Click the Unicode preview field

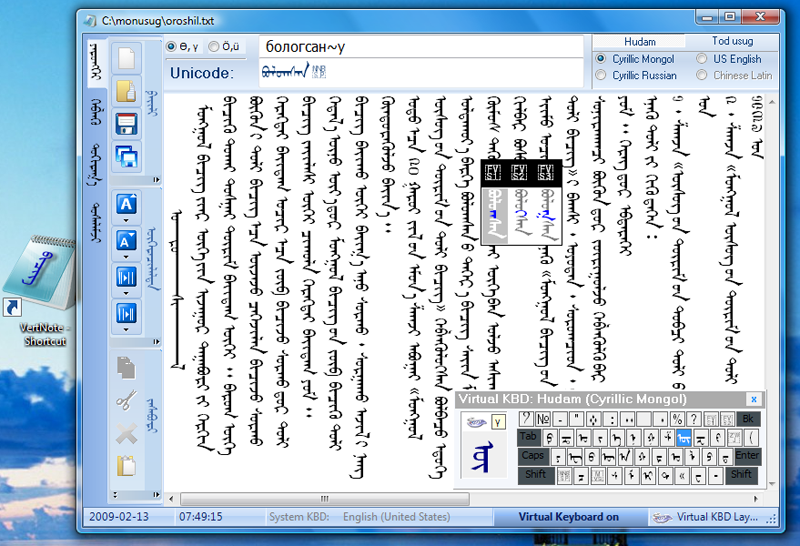click(421, 72)
